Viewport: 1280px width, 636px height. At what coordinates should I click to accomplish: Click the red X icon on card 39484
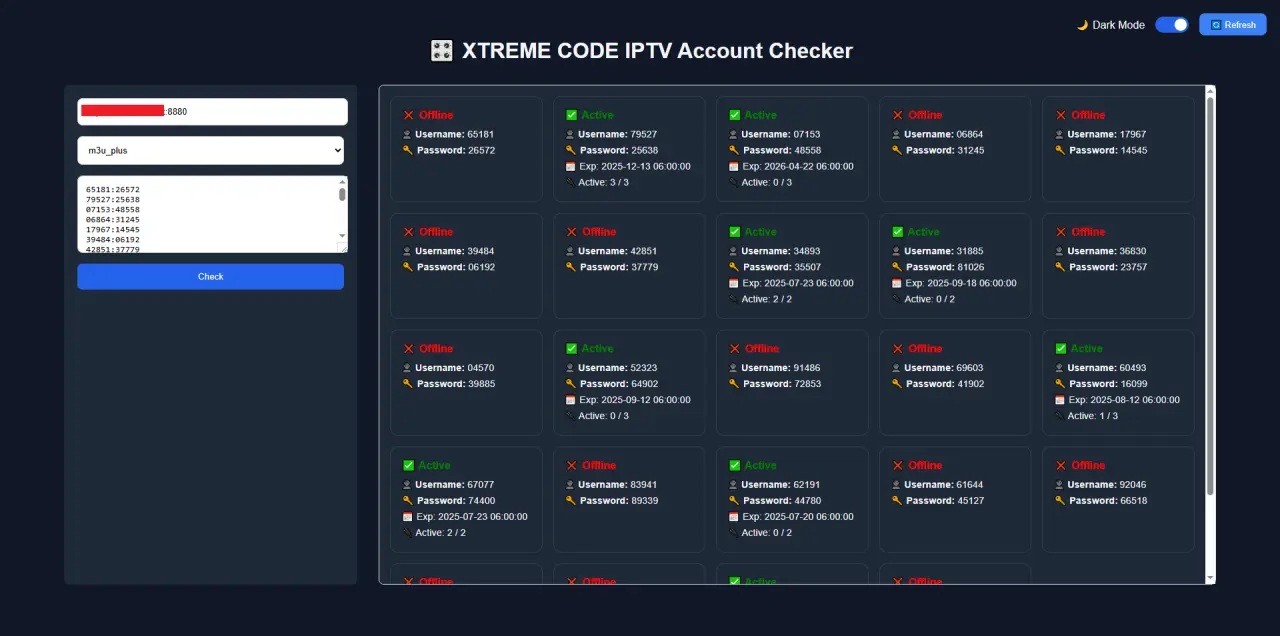(x=408, y=232)
